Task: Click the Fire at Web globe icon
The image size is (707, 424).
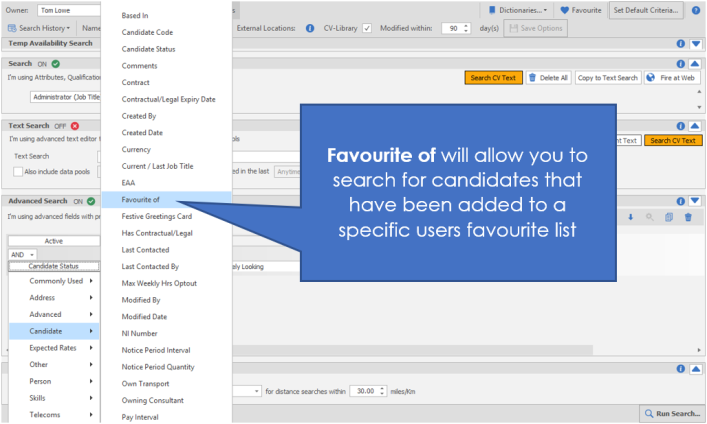Action: [651, 77]
